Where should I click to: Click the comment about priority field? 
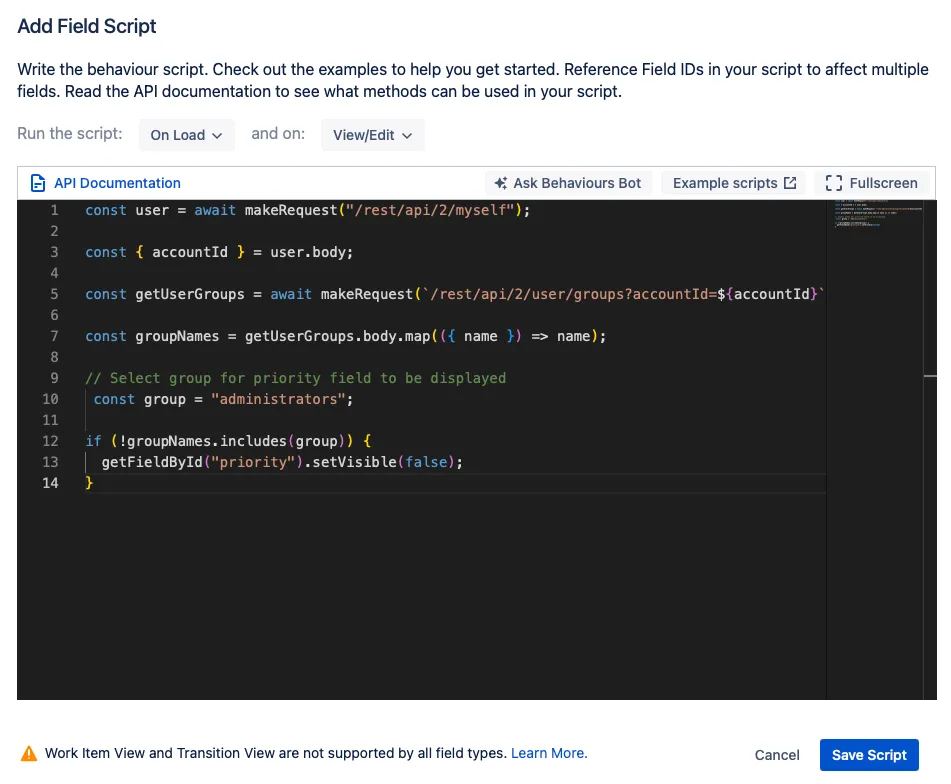click(295, 378)
